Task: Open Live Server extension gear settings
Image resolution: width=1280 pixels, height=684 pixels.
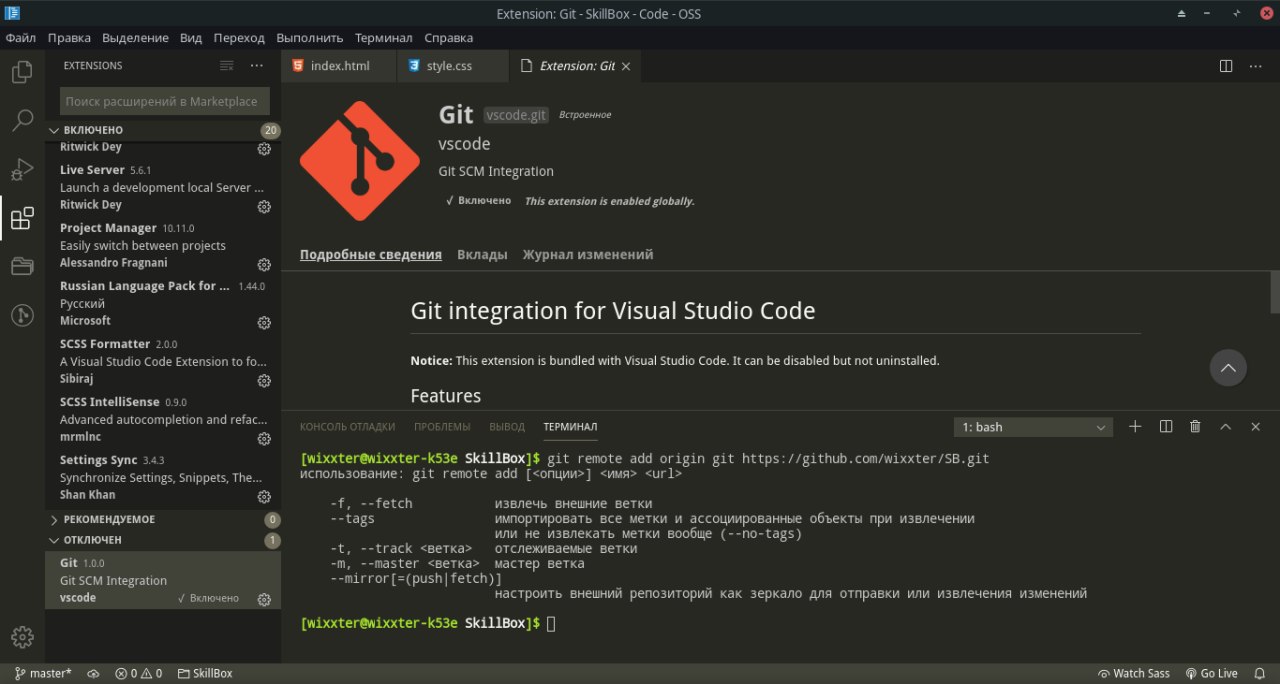Action: pyautogui.click(x=264, y=207)
